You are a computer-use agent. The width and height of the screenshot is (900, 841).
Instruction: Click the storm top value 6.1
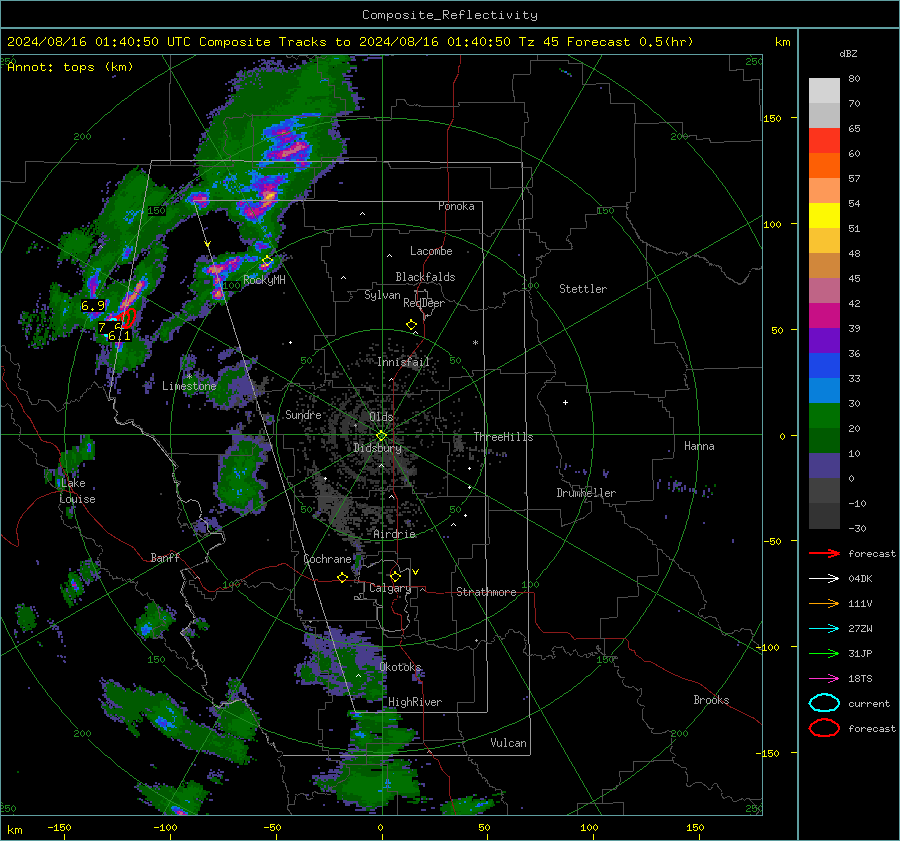tap(119, 336)
